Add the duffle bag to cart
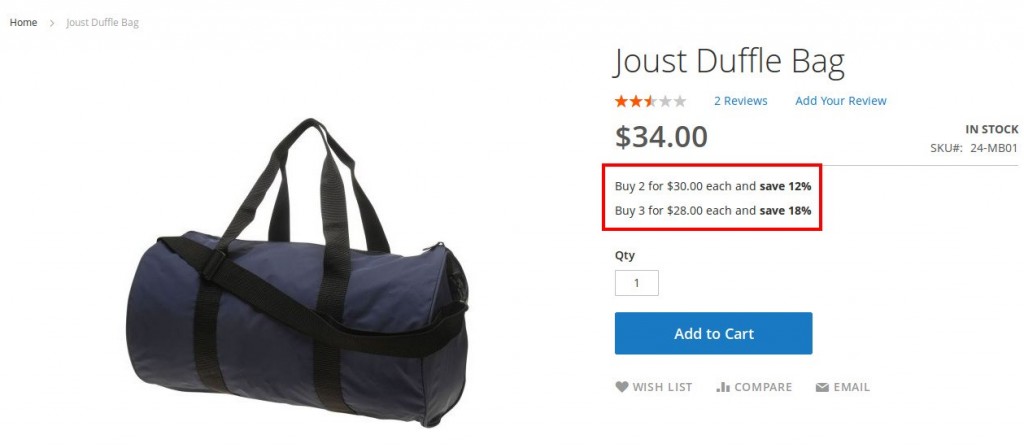1024x448 pixels. pyautogui.click(x=713, y=333)
